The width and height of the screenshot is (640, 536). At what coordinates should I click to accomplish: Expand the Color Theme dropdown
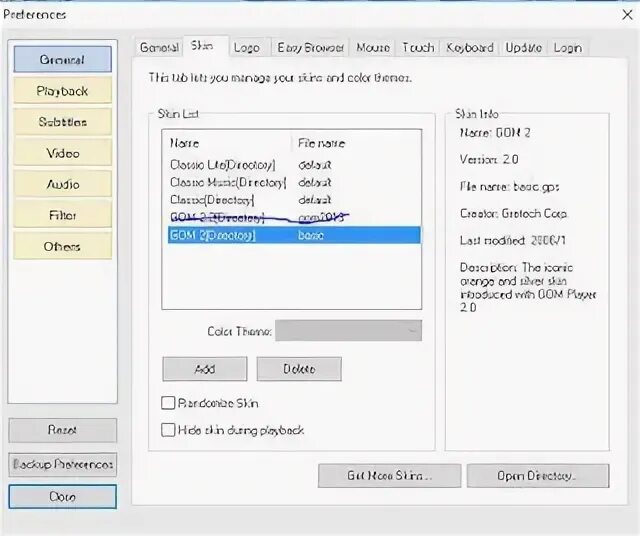349,330
